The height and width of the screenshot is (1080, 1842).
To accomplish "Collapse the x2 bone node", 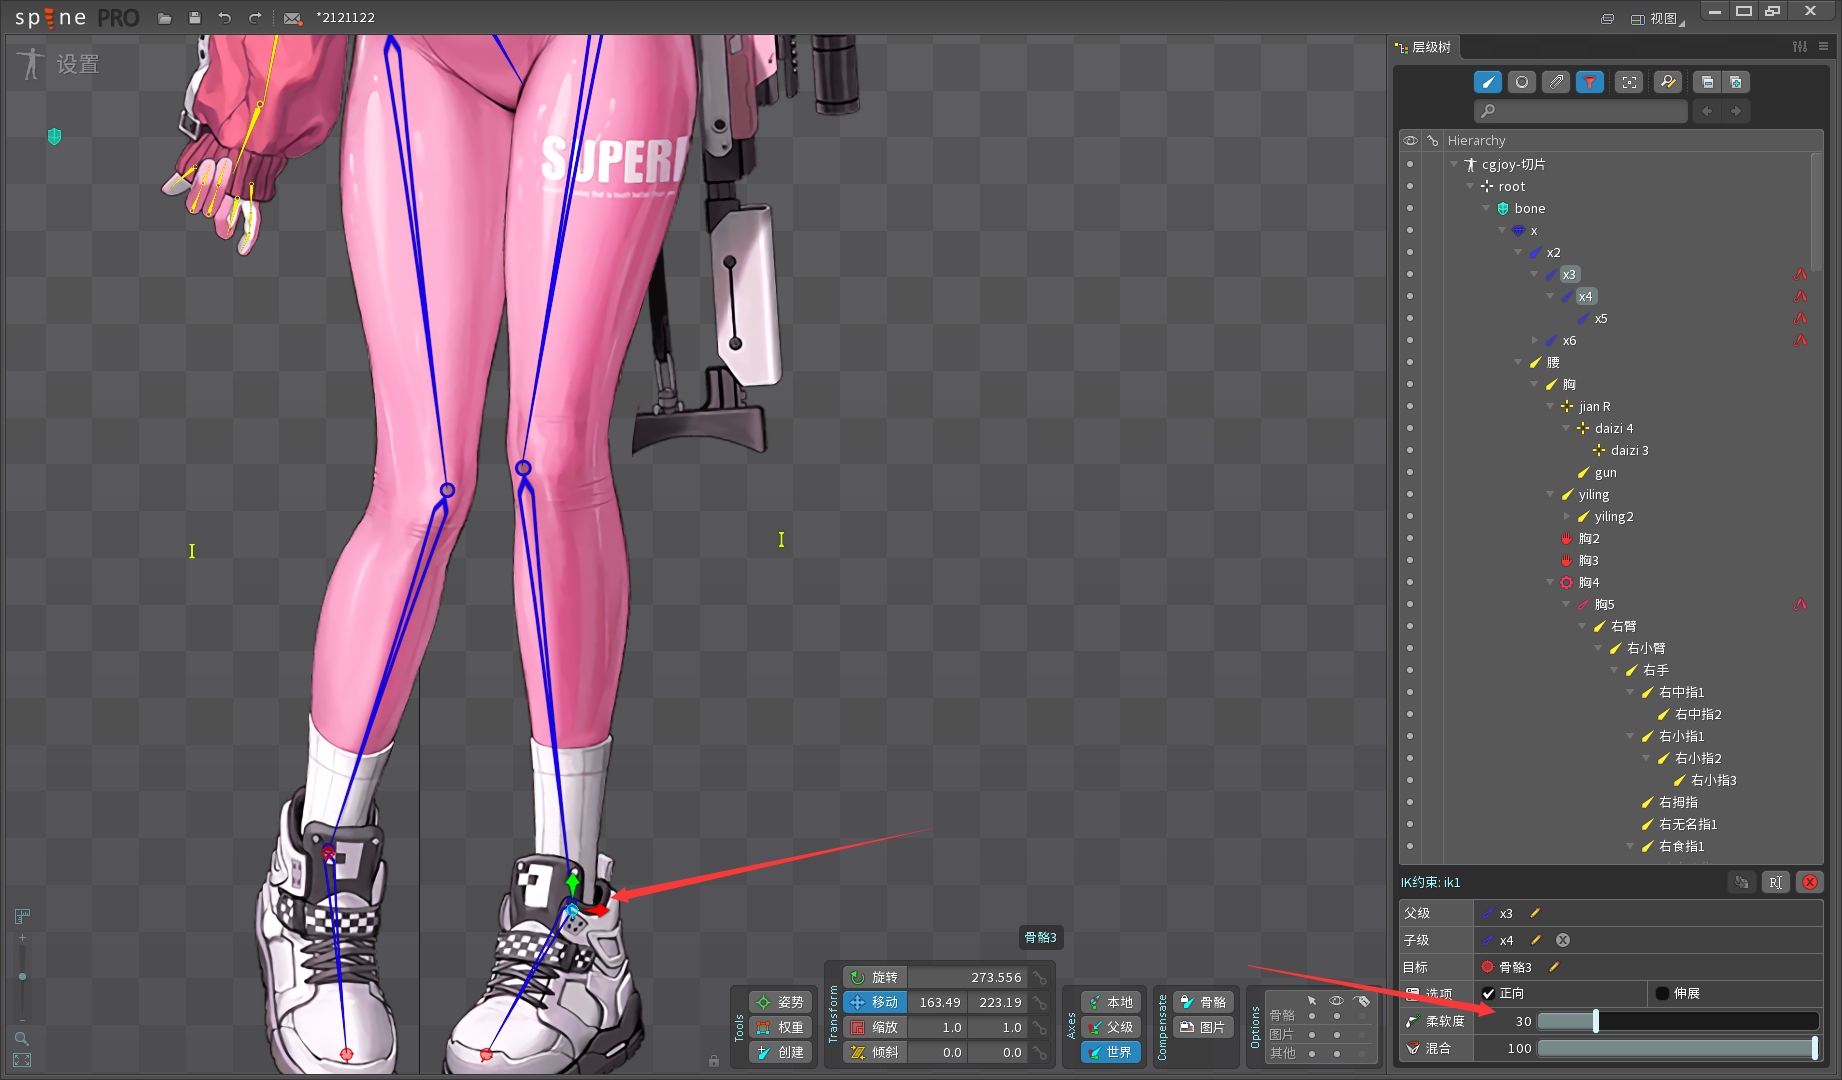I will click(x=1518, y=252).
